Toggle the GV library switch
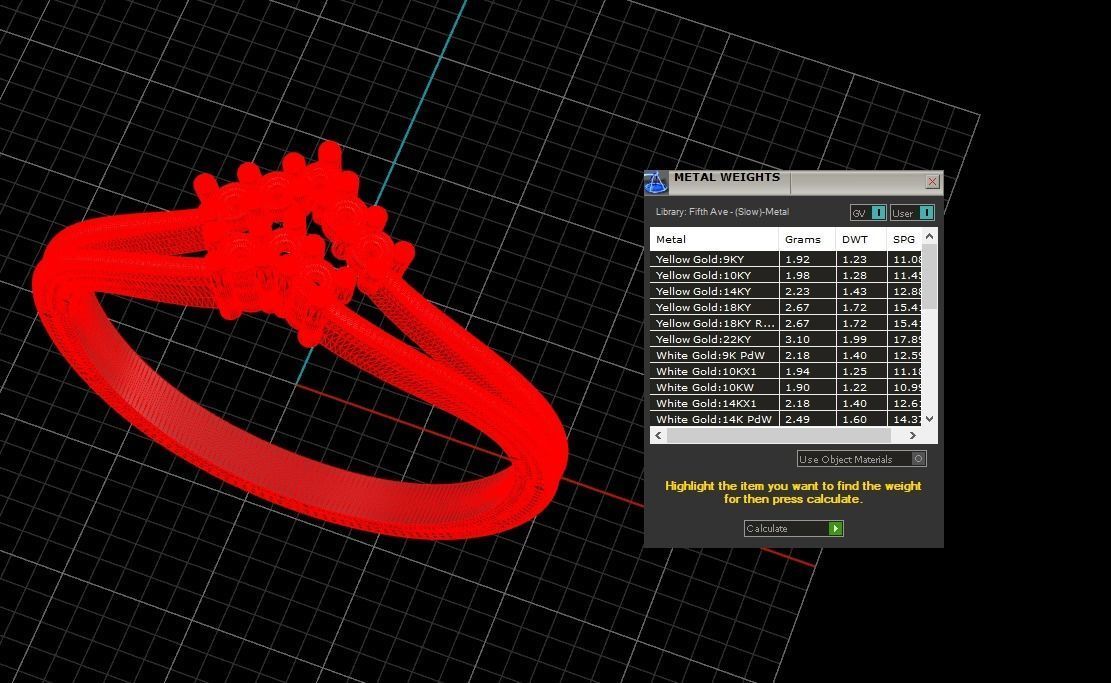Screen dimensions: 1111x683 pyautogui.click(x=868, y=213)
